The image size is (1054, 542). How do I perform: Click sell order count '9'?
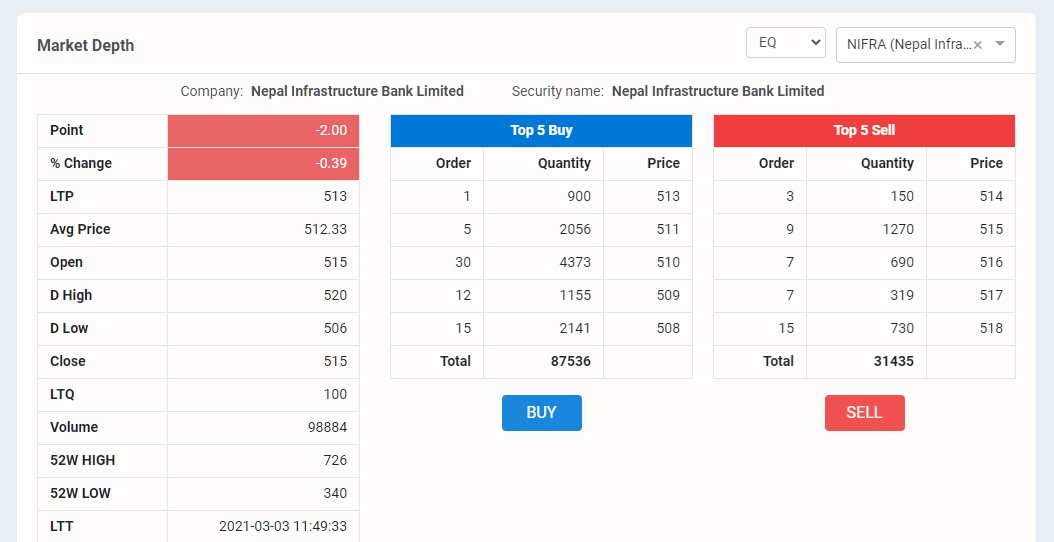point(790,229)
